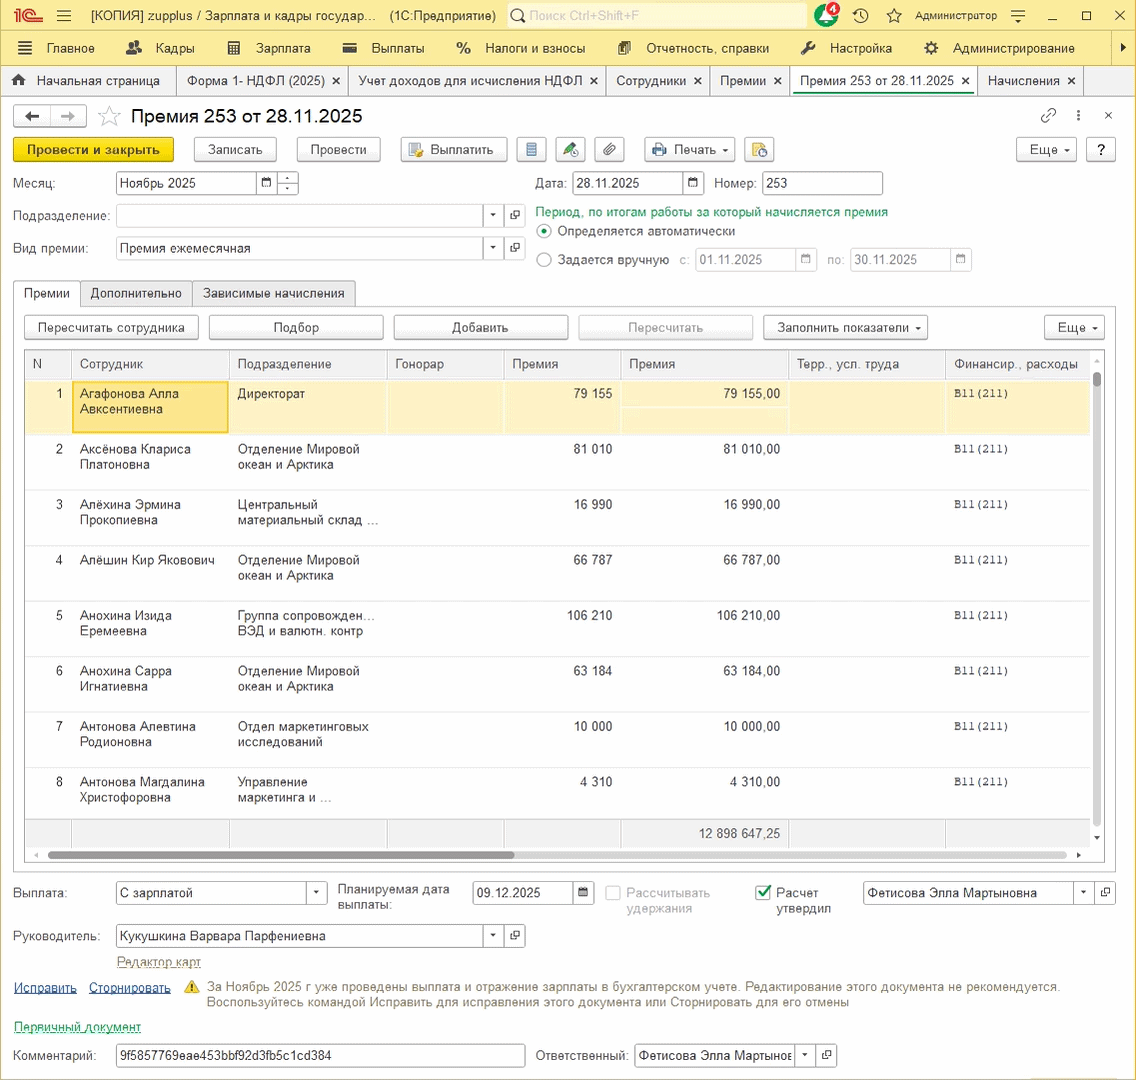Open the Первичный документ link
Screen dimensions: 1136x1080
(78, 1027)
